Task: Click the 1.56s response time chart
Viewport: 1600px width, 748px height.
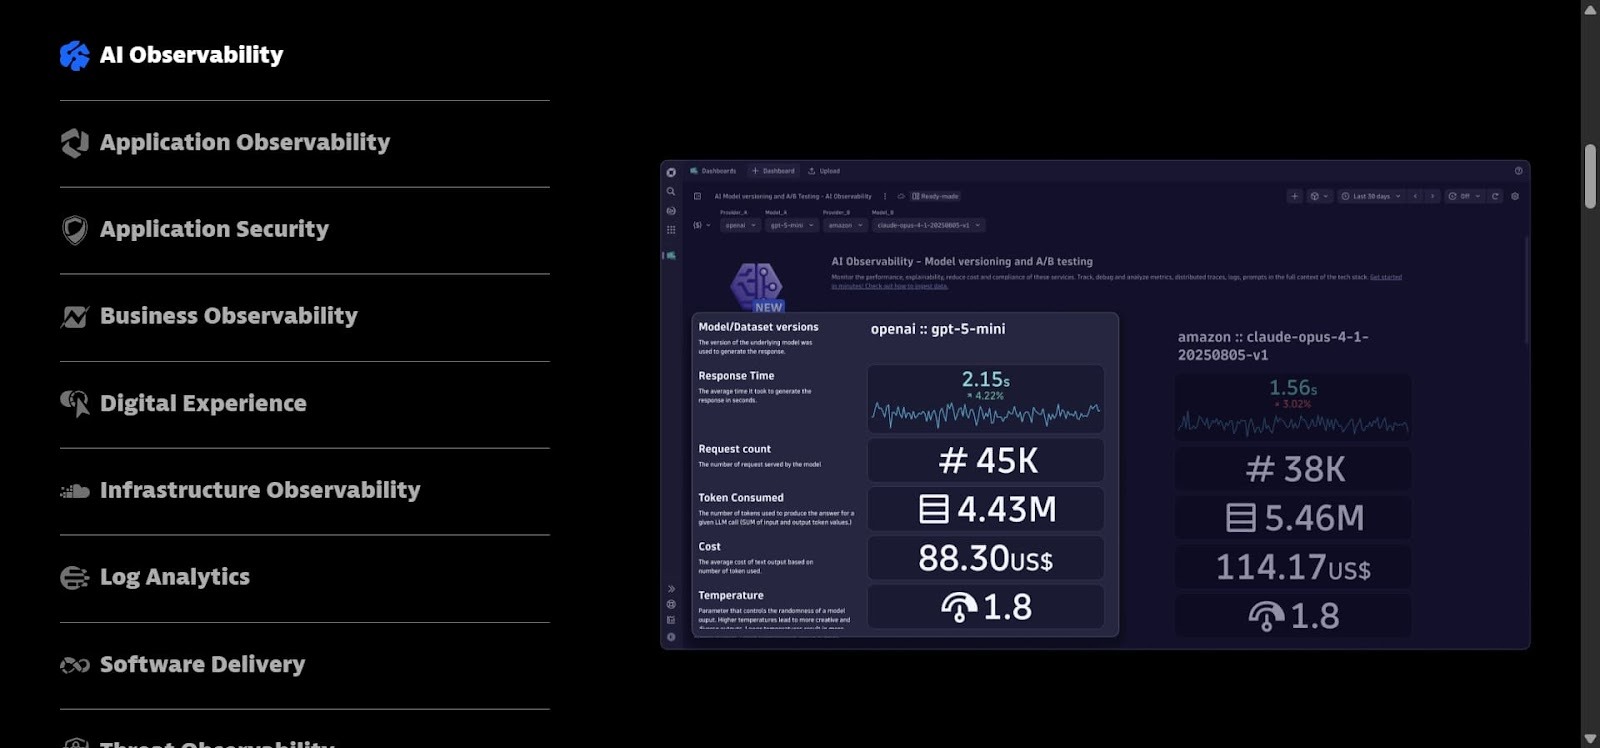Action: pyautogui.click(x=1293, y=407)
